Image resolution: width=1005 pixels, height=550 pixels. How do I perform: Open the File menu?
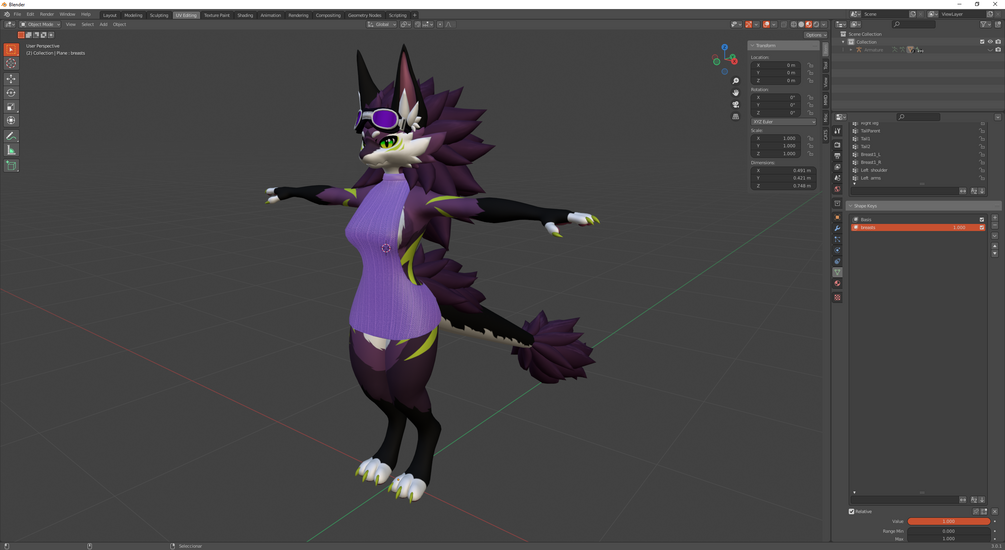click(x=17, y=14)
